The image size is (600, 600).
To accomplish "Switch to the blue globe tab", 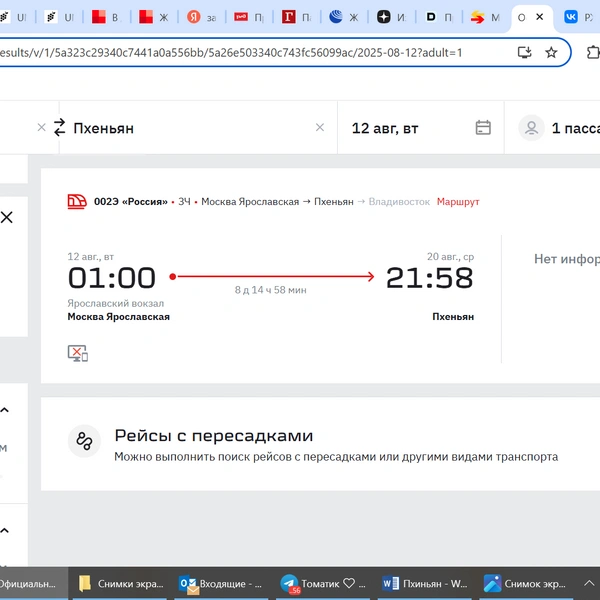I will click(x=344, y=17).
